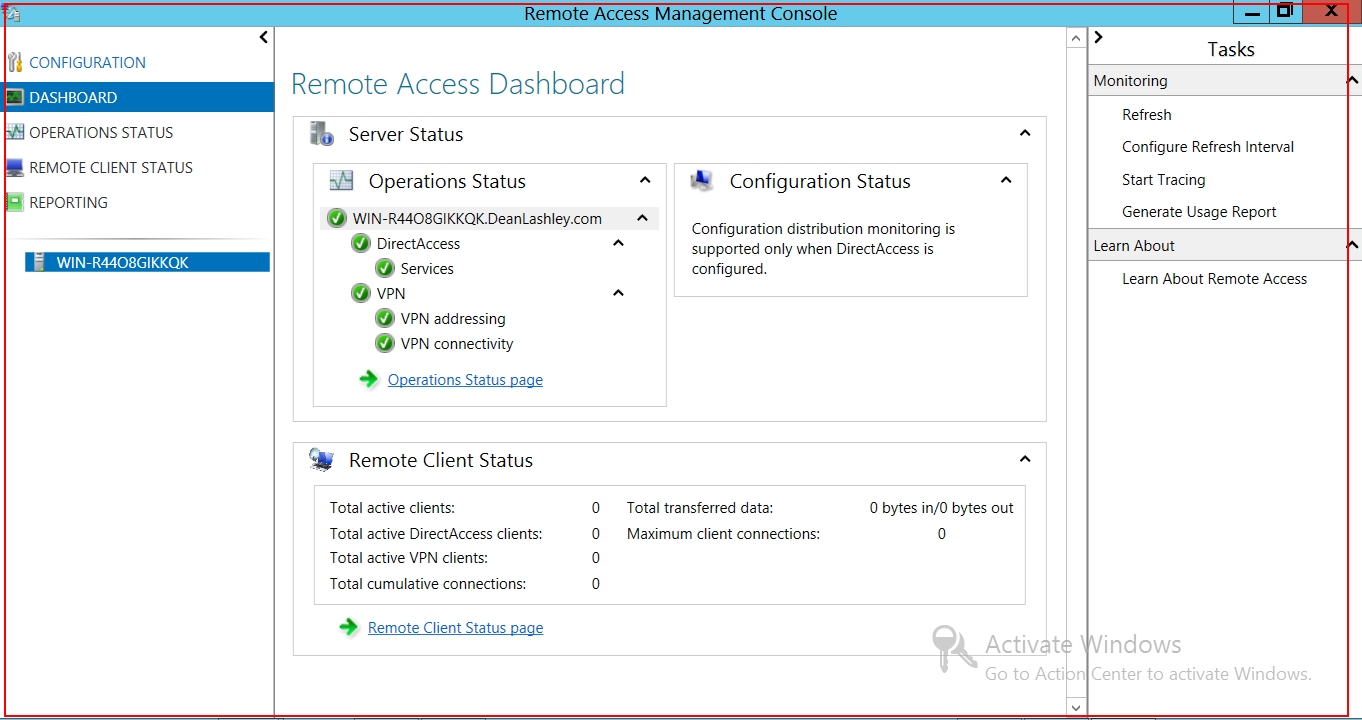
Task: Click the Dashboard monitor icon in the sidebar
Action: (x=14, y=97)
